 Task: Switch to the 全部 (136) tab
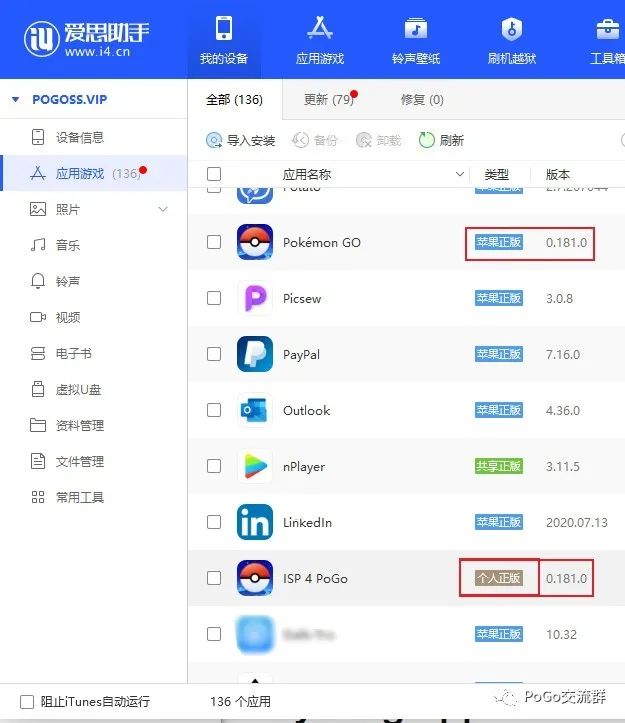coord(234,100)
